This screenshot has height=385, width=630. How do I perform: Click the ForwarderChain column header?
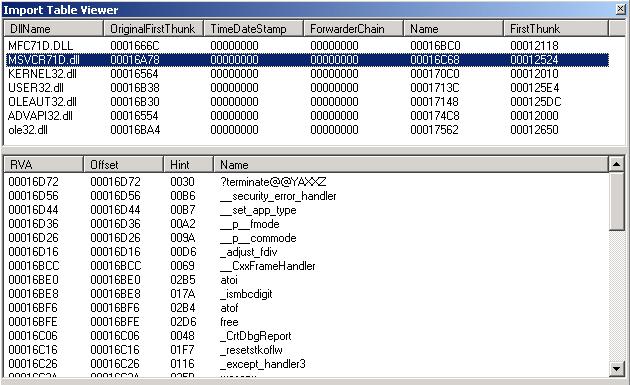point(354,29)
